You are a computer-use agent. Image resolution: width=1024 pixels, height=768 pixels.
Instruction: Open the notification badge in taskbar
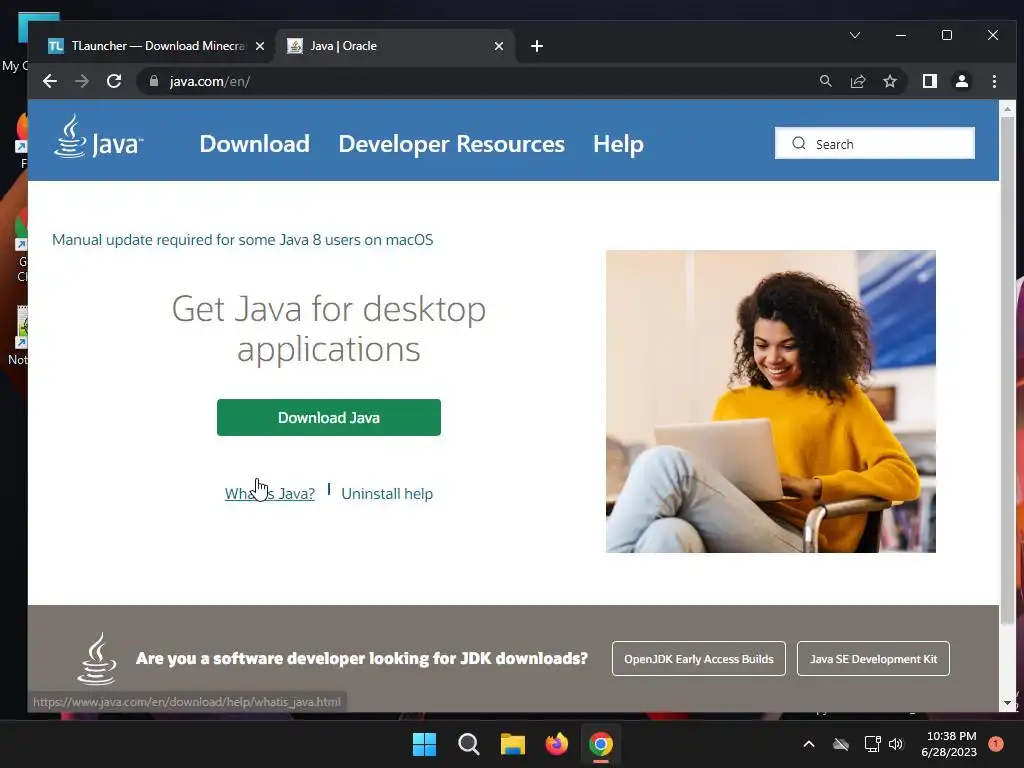pos(996,744)
